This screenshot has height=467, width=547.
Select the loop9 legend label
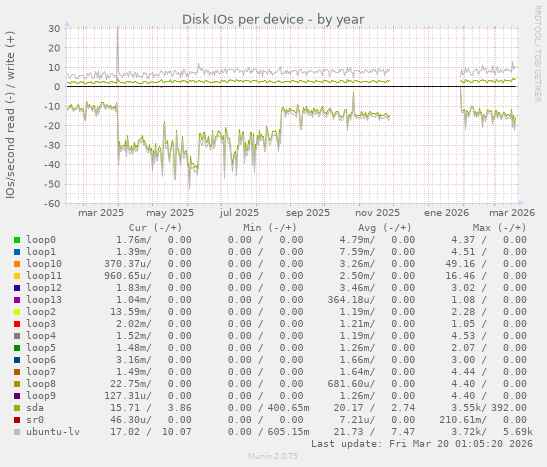[41, 396]
